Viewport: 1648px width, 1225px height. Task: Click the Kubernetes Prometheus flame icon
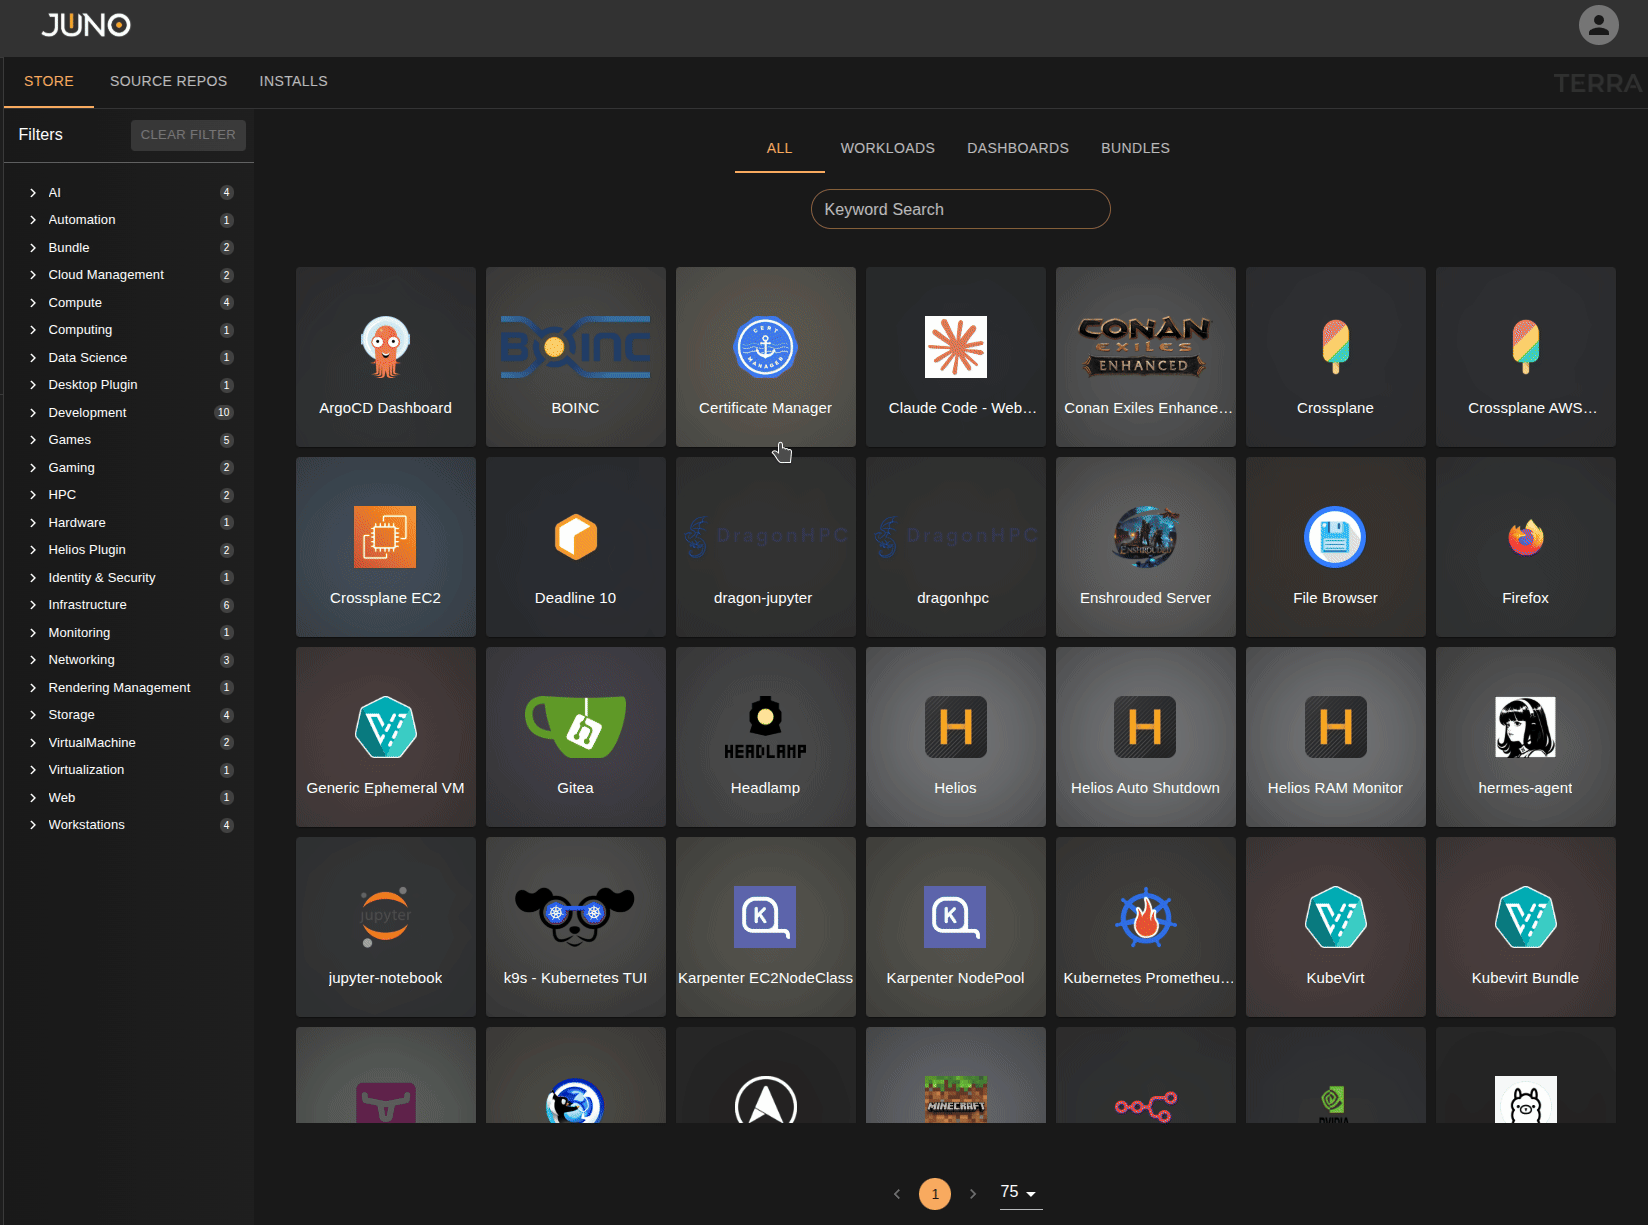pos(1145,917)
